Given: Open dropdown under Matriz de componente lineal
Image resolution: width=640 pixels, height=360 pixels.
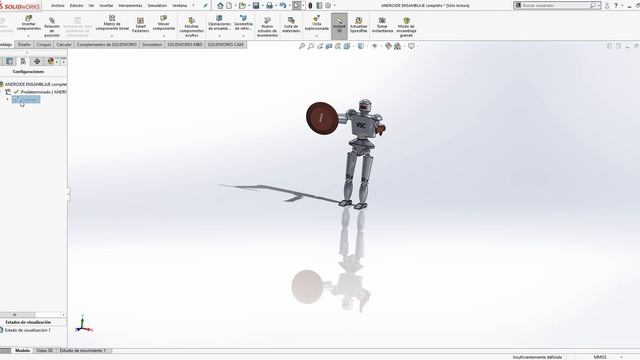Looking at the screenshot, I should coord(112,36).
